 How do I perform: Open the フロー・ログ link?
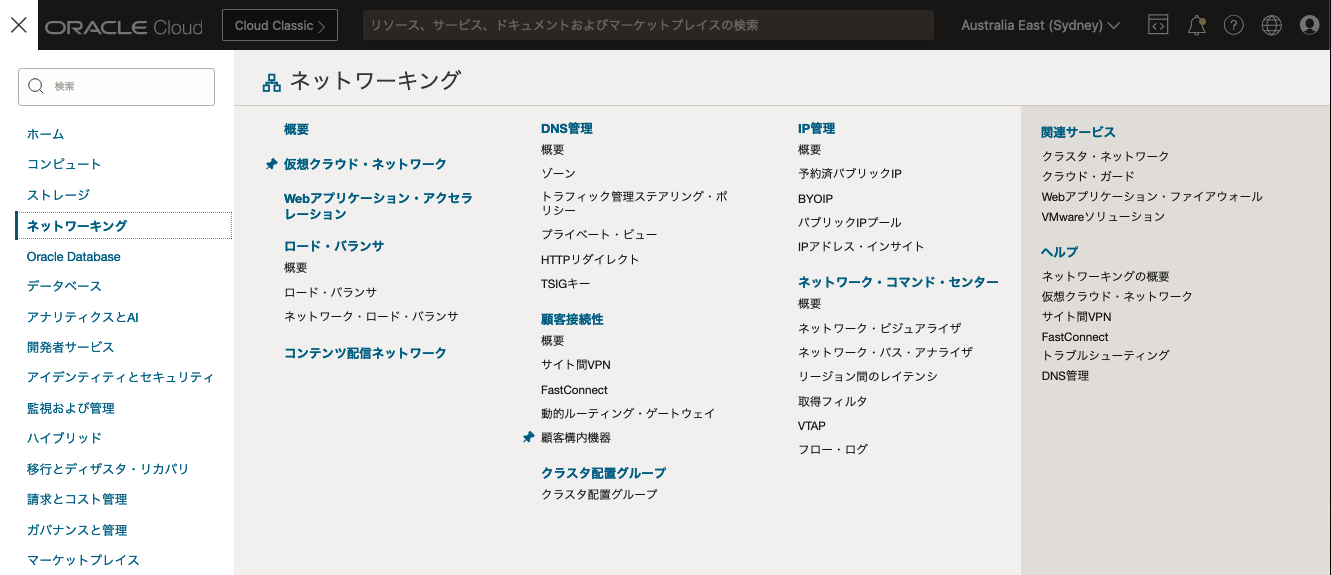click(833, 450)
